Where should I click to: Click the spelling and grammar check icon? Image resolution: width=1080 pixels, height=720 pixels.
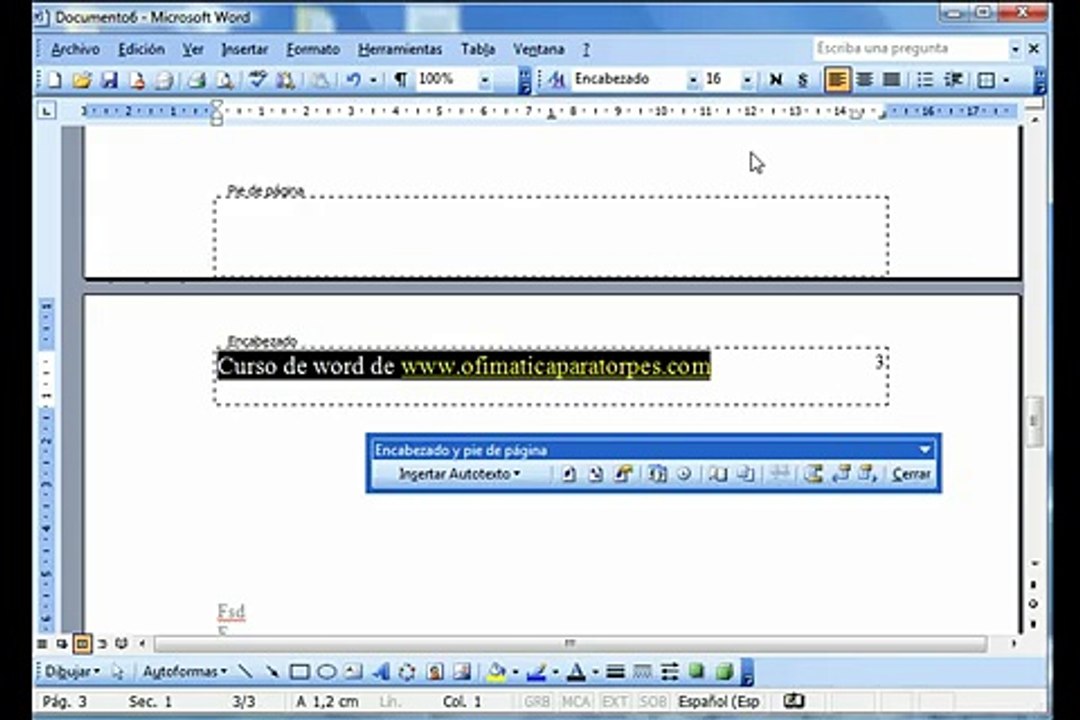point(258,80)
